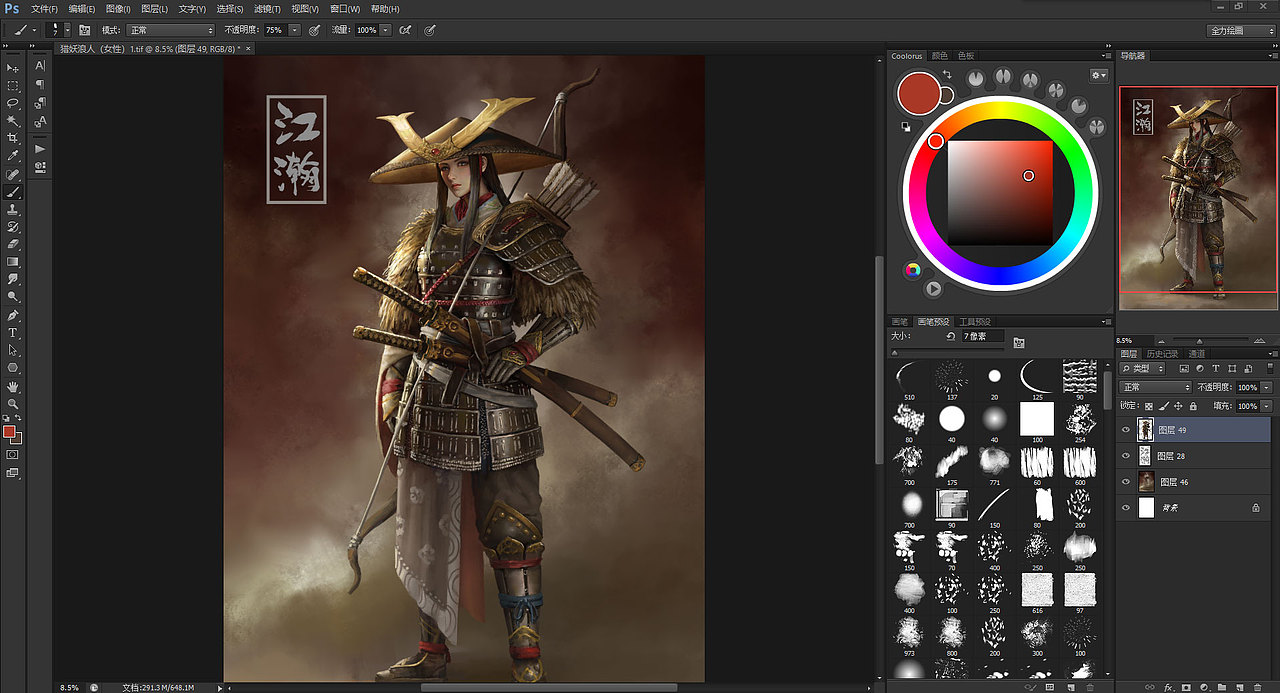Viewport: 1280px width, 693px height.
Task: Select the Eyedropper tool
Action: click(13, 156)
